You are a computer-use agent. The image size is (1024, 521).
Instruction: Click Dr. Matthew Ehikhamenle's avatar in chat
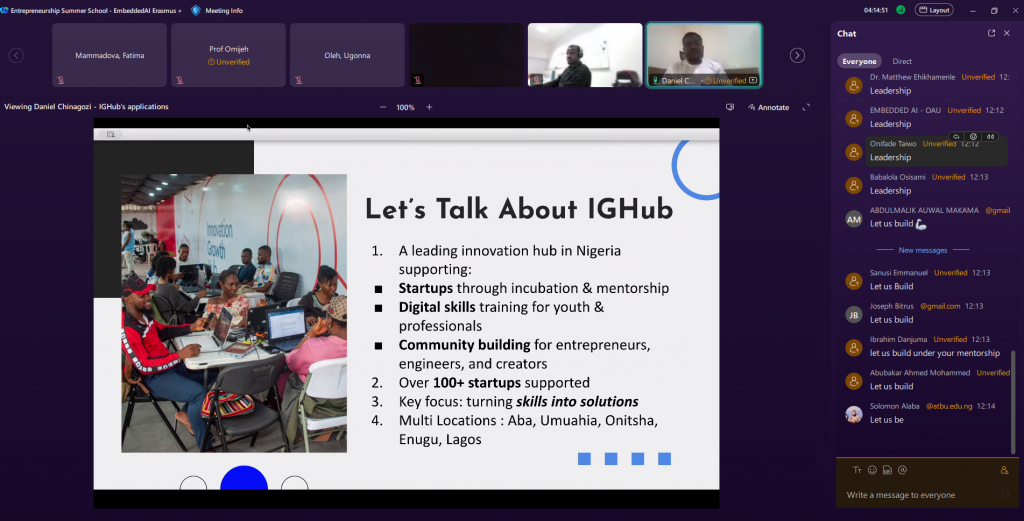click(x=854, y=85)
